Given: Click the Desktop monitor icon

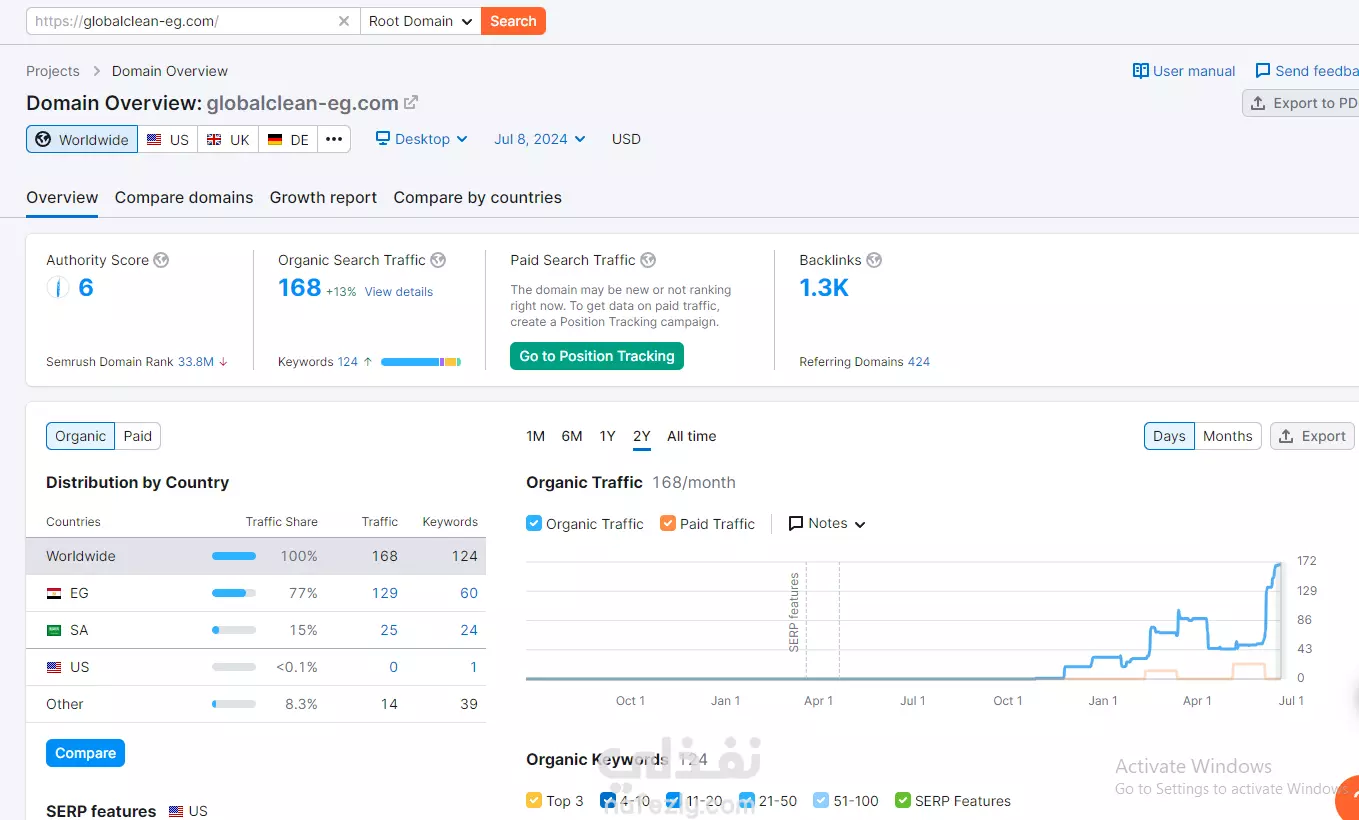Looking at the screenshot, I should click(383, 138).
